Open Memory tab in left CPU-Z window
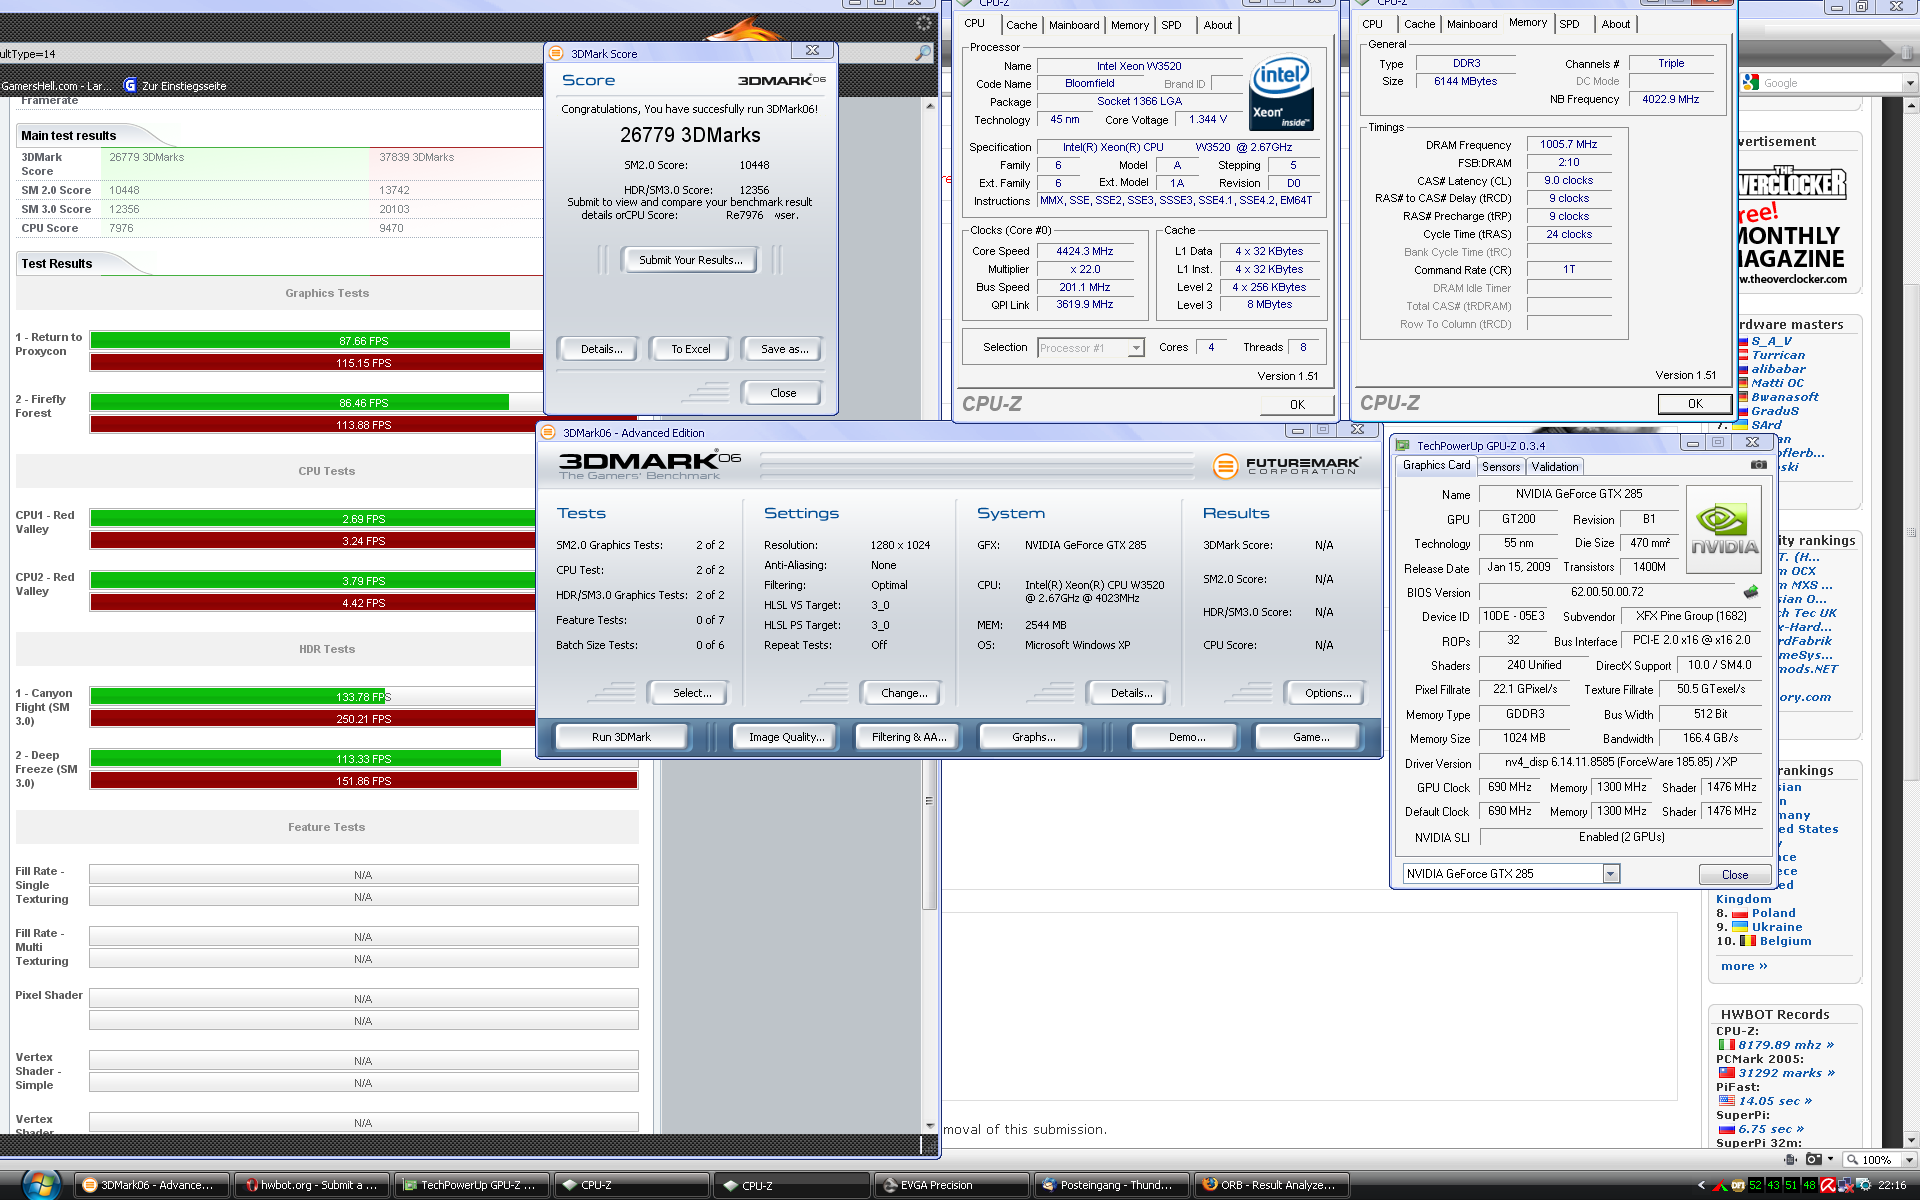This screenshot has width=1920, height=1200. (x=1130, y=25)
